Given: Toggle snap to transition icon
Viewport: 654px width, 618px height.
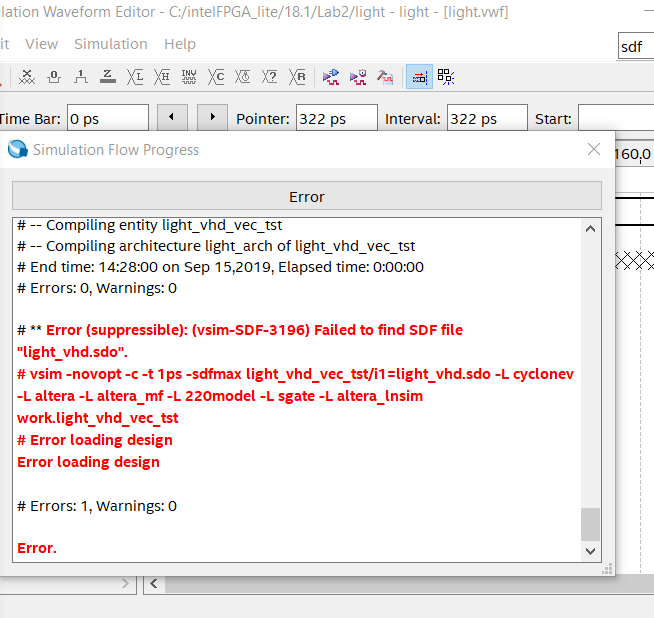Looking at the screenshot, I should click(x=419, y=77).
